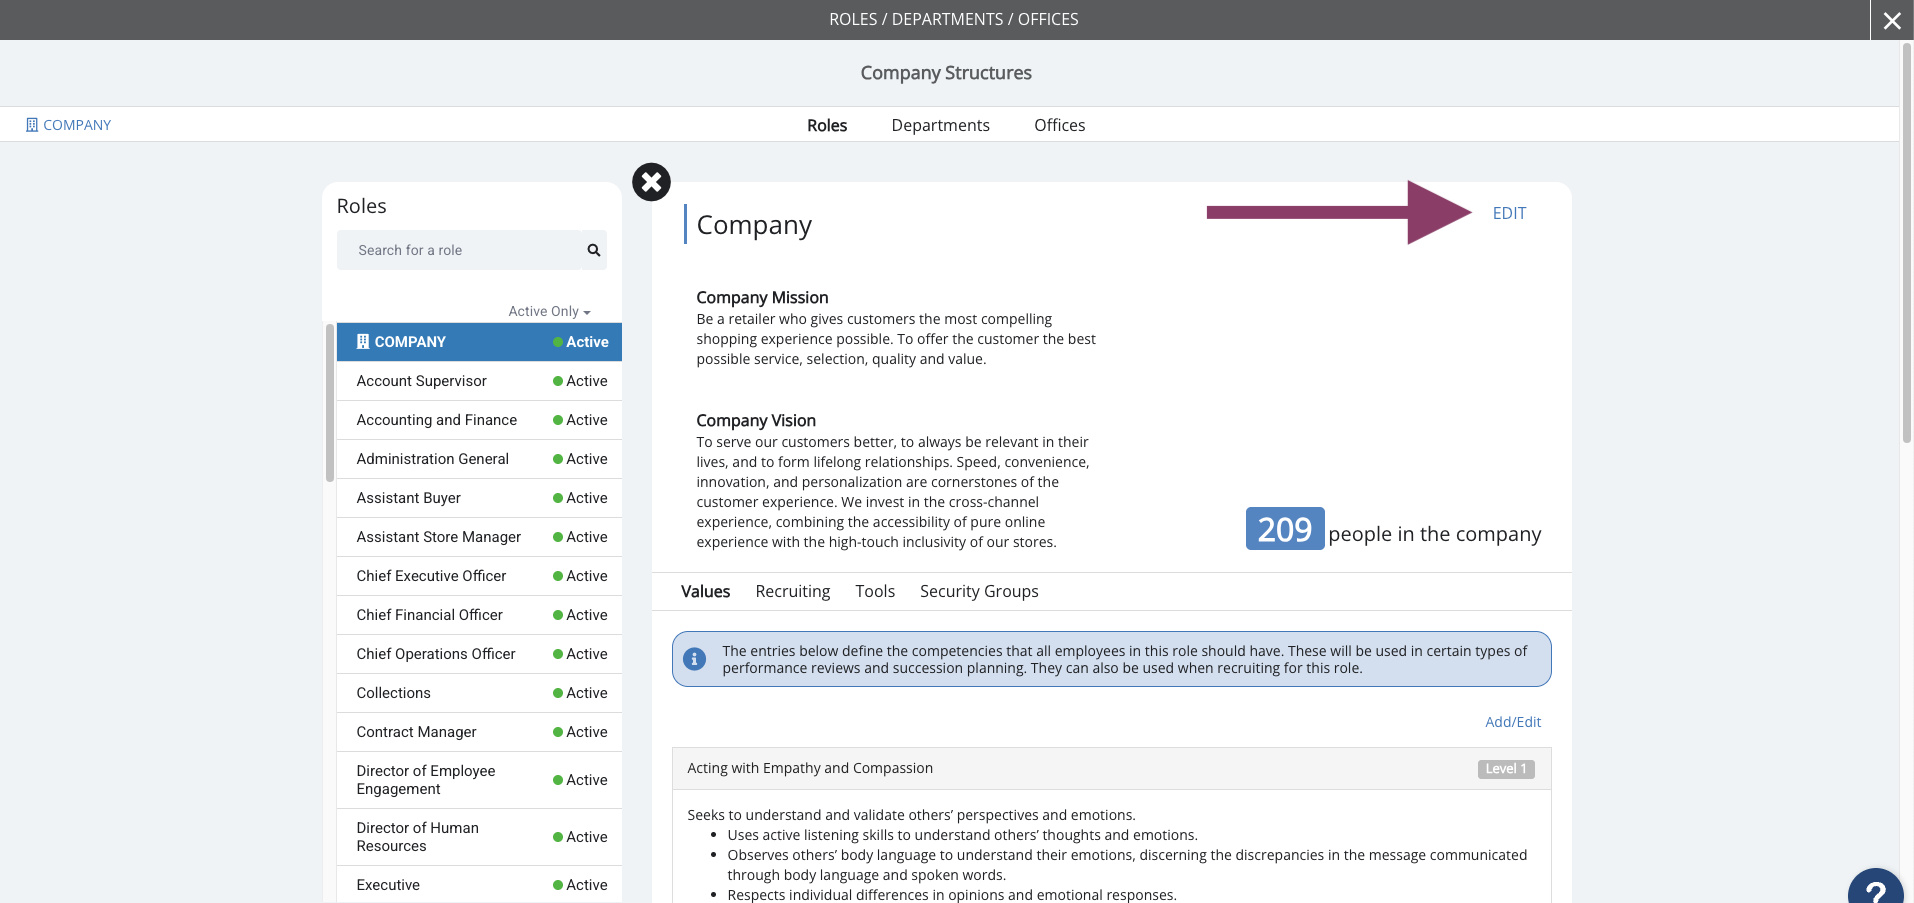This screenshot has height=903, width=1914.
Task: Expand Acting with Empathy and Compassion header
Action: coord(1111,768)
